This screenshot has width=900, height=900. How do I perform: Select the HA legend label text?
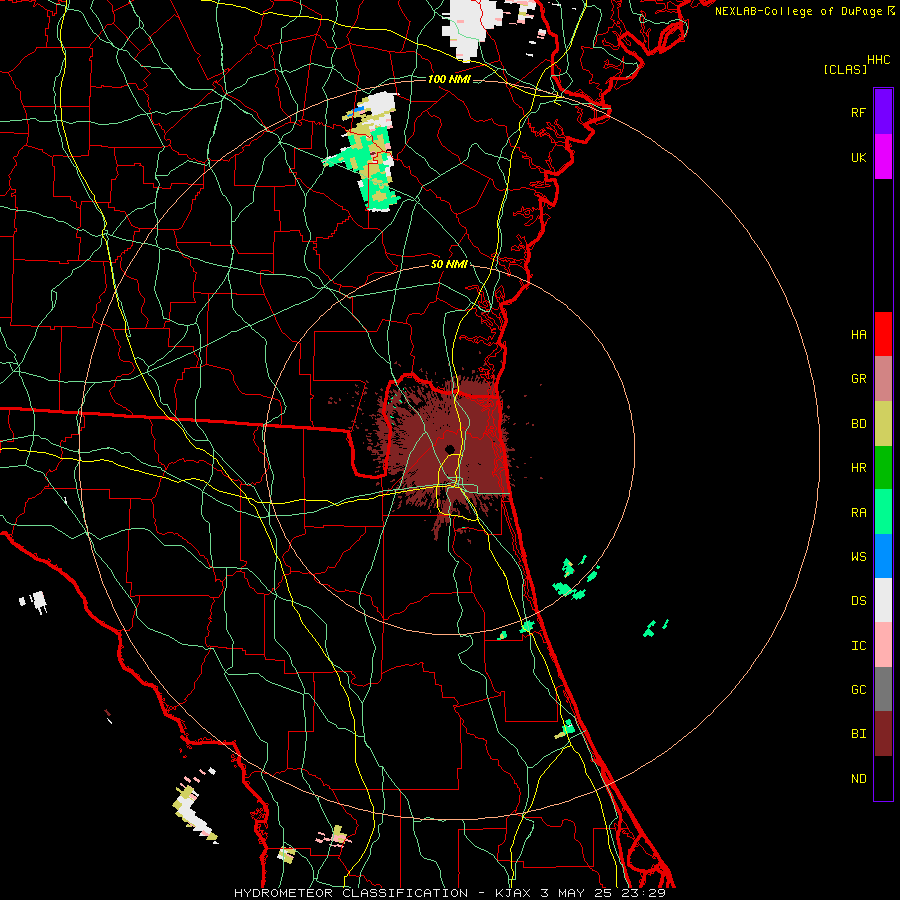(858, 334)
